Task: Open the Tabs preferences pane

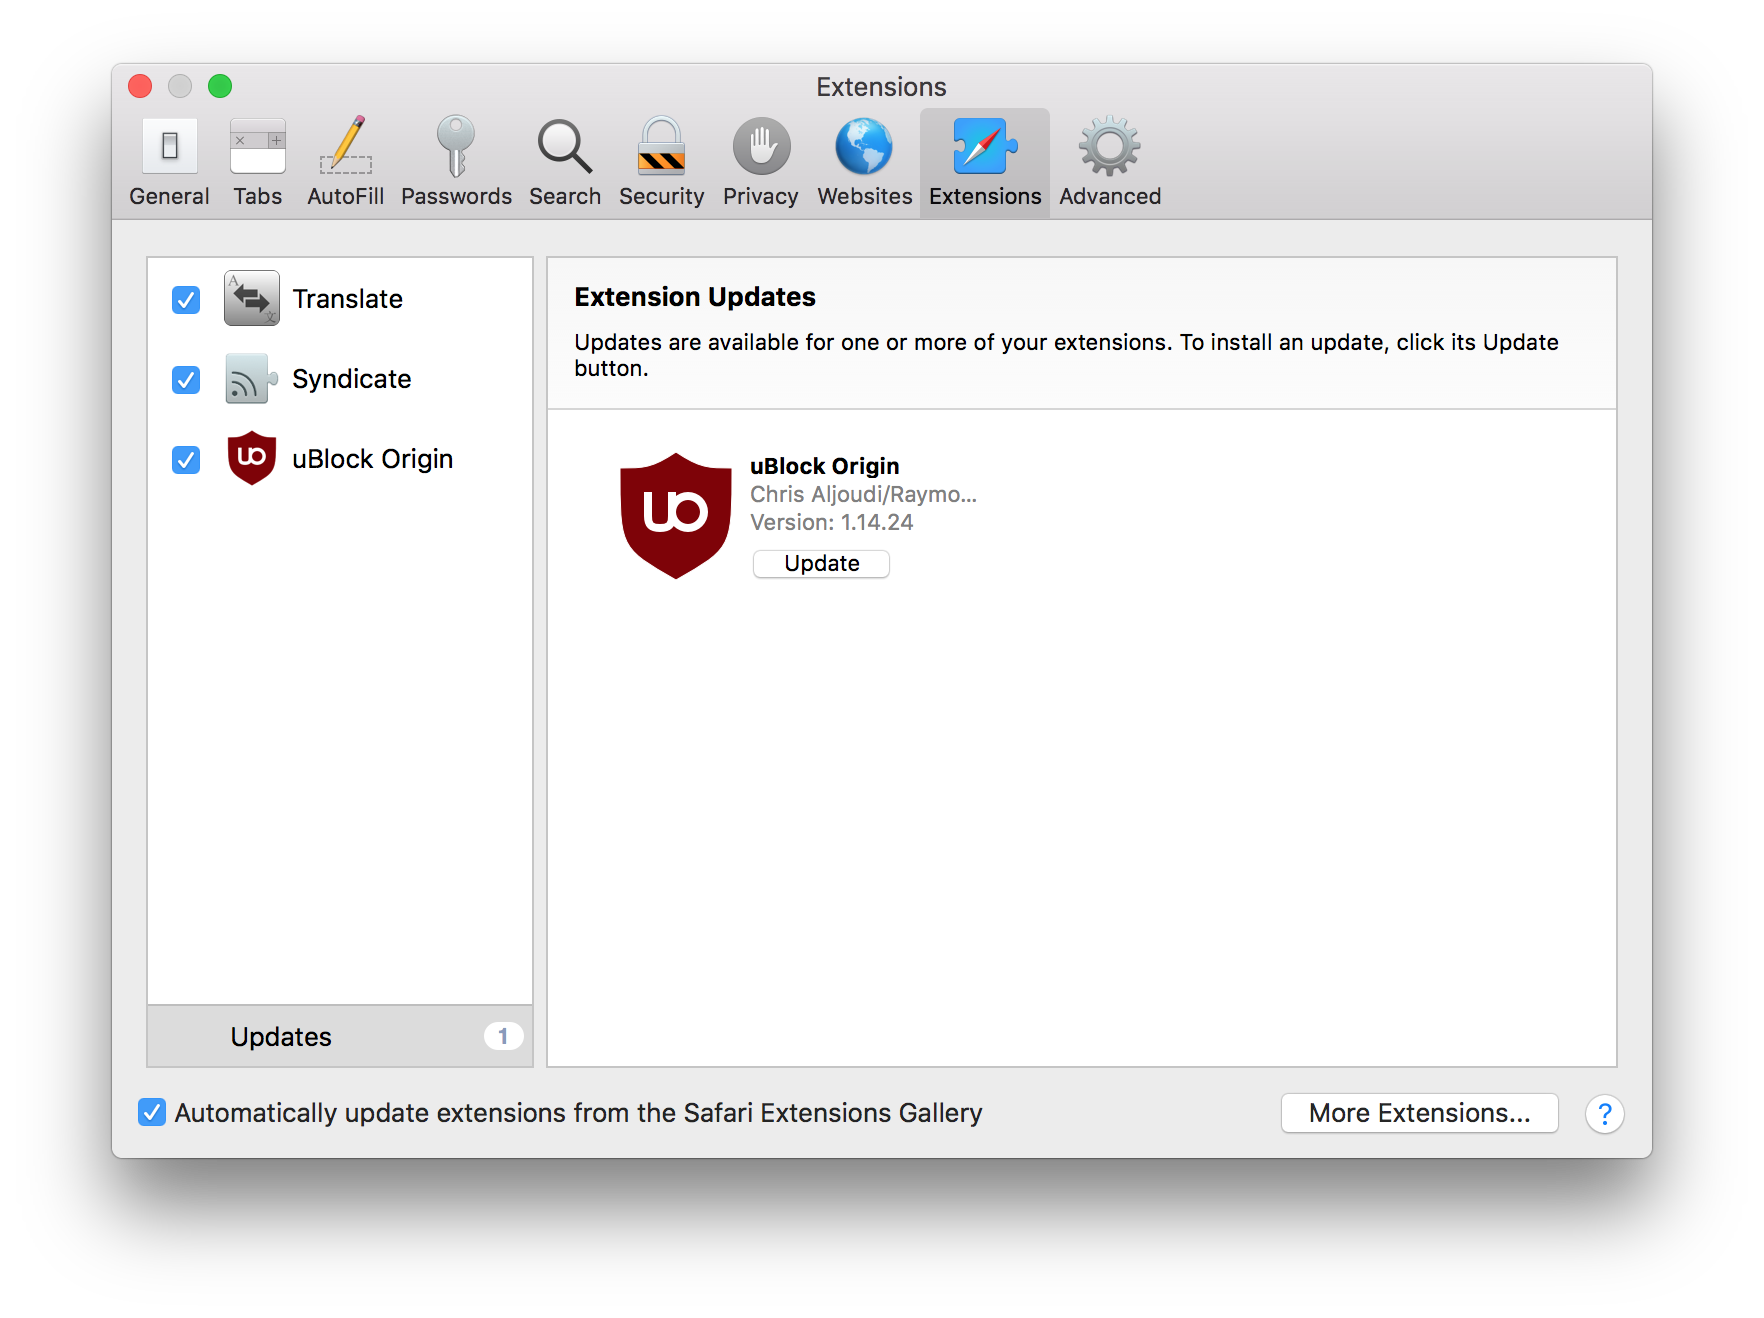Action: 258,163
